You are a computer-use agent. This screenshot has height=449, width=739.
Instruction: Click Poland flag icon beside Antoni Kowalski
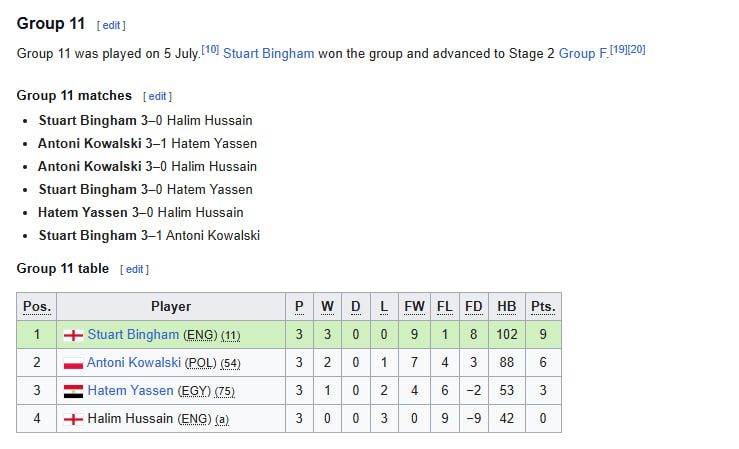tap(73, 363)
